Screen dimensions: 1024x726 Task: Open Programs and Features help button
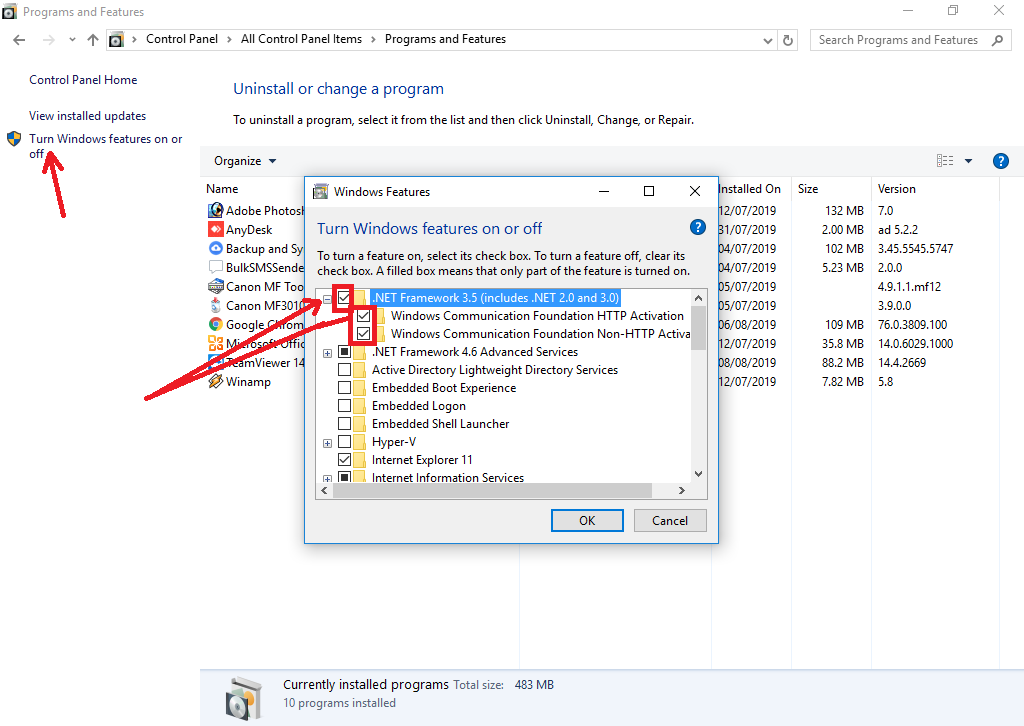point(1000,161)
